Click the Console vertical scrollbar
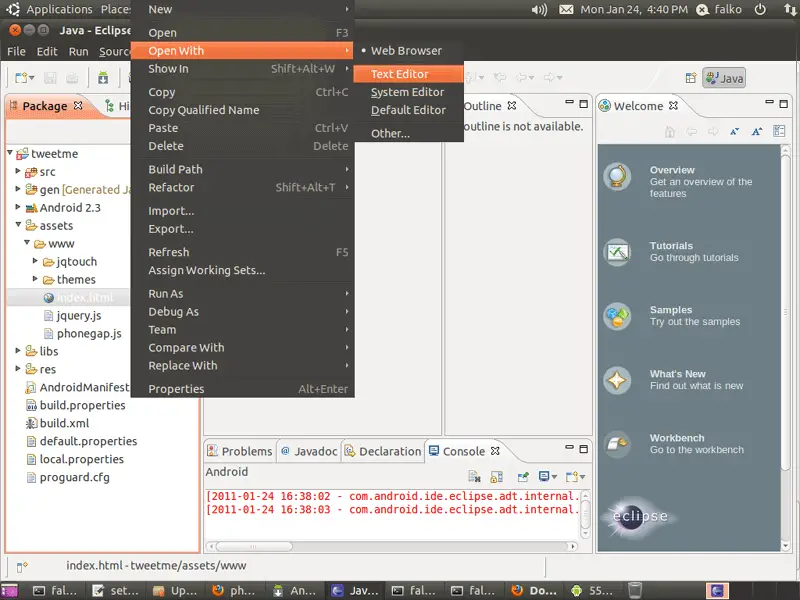The width and height of the screenshot is (800, 600). [585, 514]
